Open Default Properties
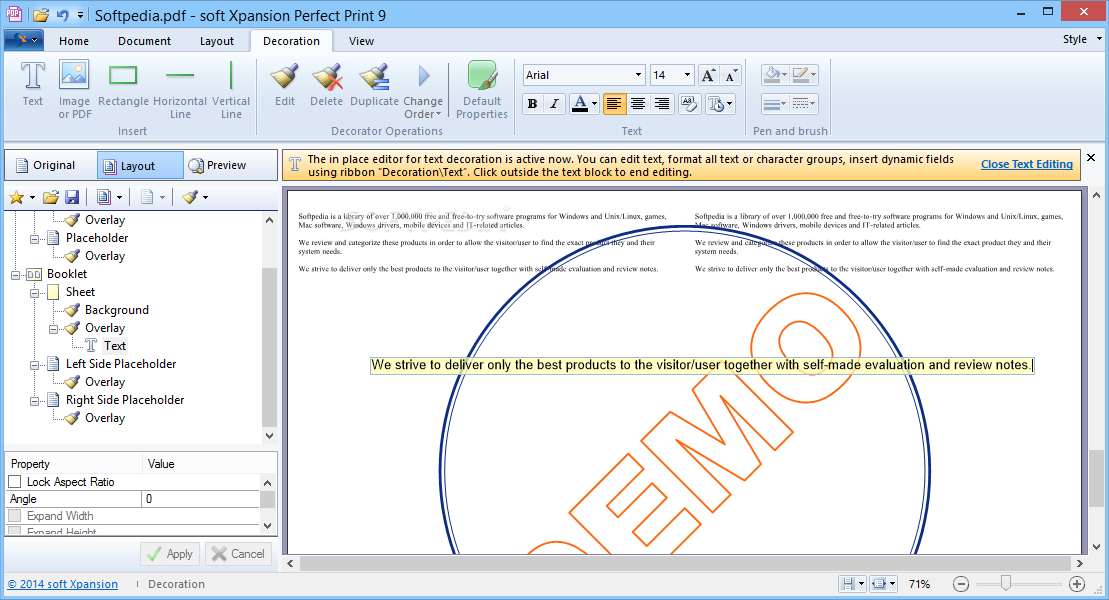Screen dimensions: 1109x600 coord(482,90)
